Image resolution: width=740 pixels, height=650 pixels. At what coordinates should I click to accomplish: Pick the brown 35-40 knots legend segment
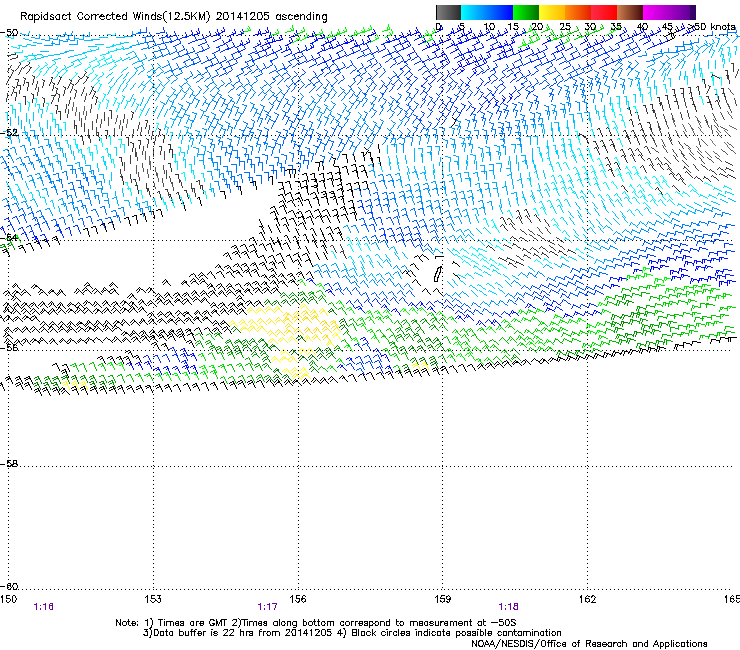(x=630, y=12)
